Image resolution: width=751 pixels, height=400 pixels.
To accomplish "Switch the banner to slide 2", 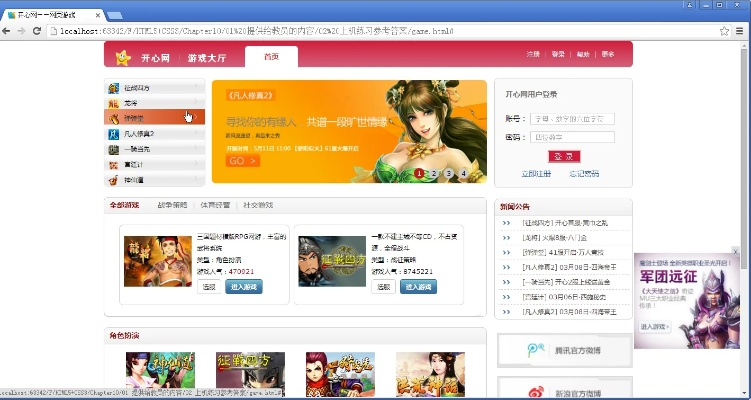I will coord(433,173).
